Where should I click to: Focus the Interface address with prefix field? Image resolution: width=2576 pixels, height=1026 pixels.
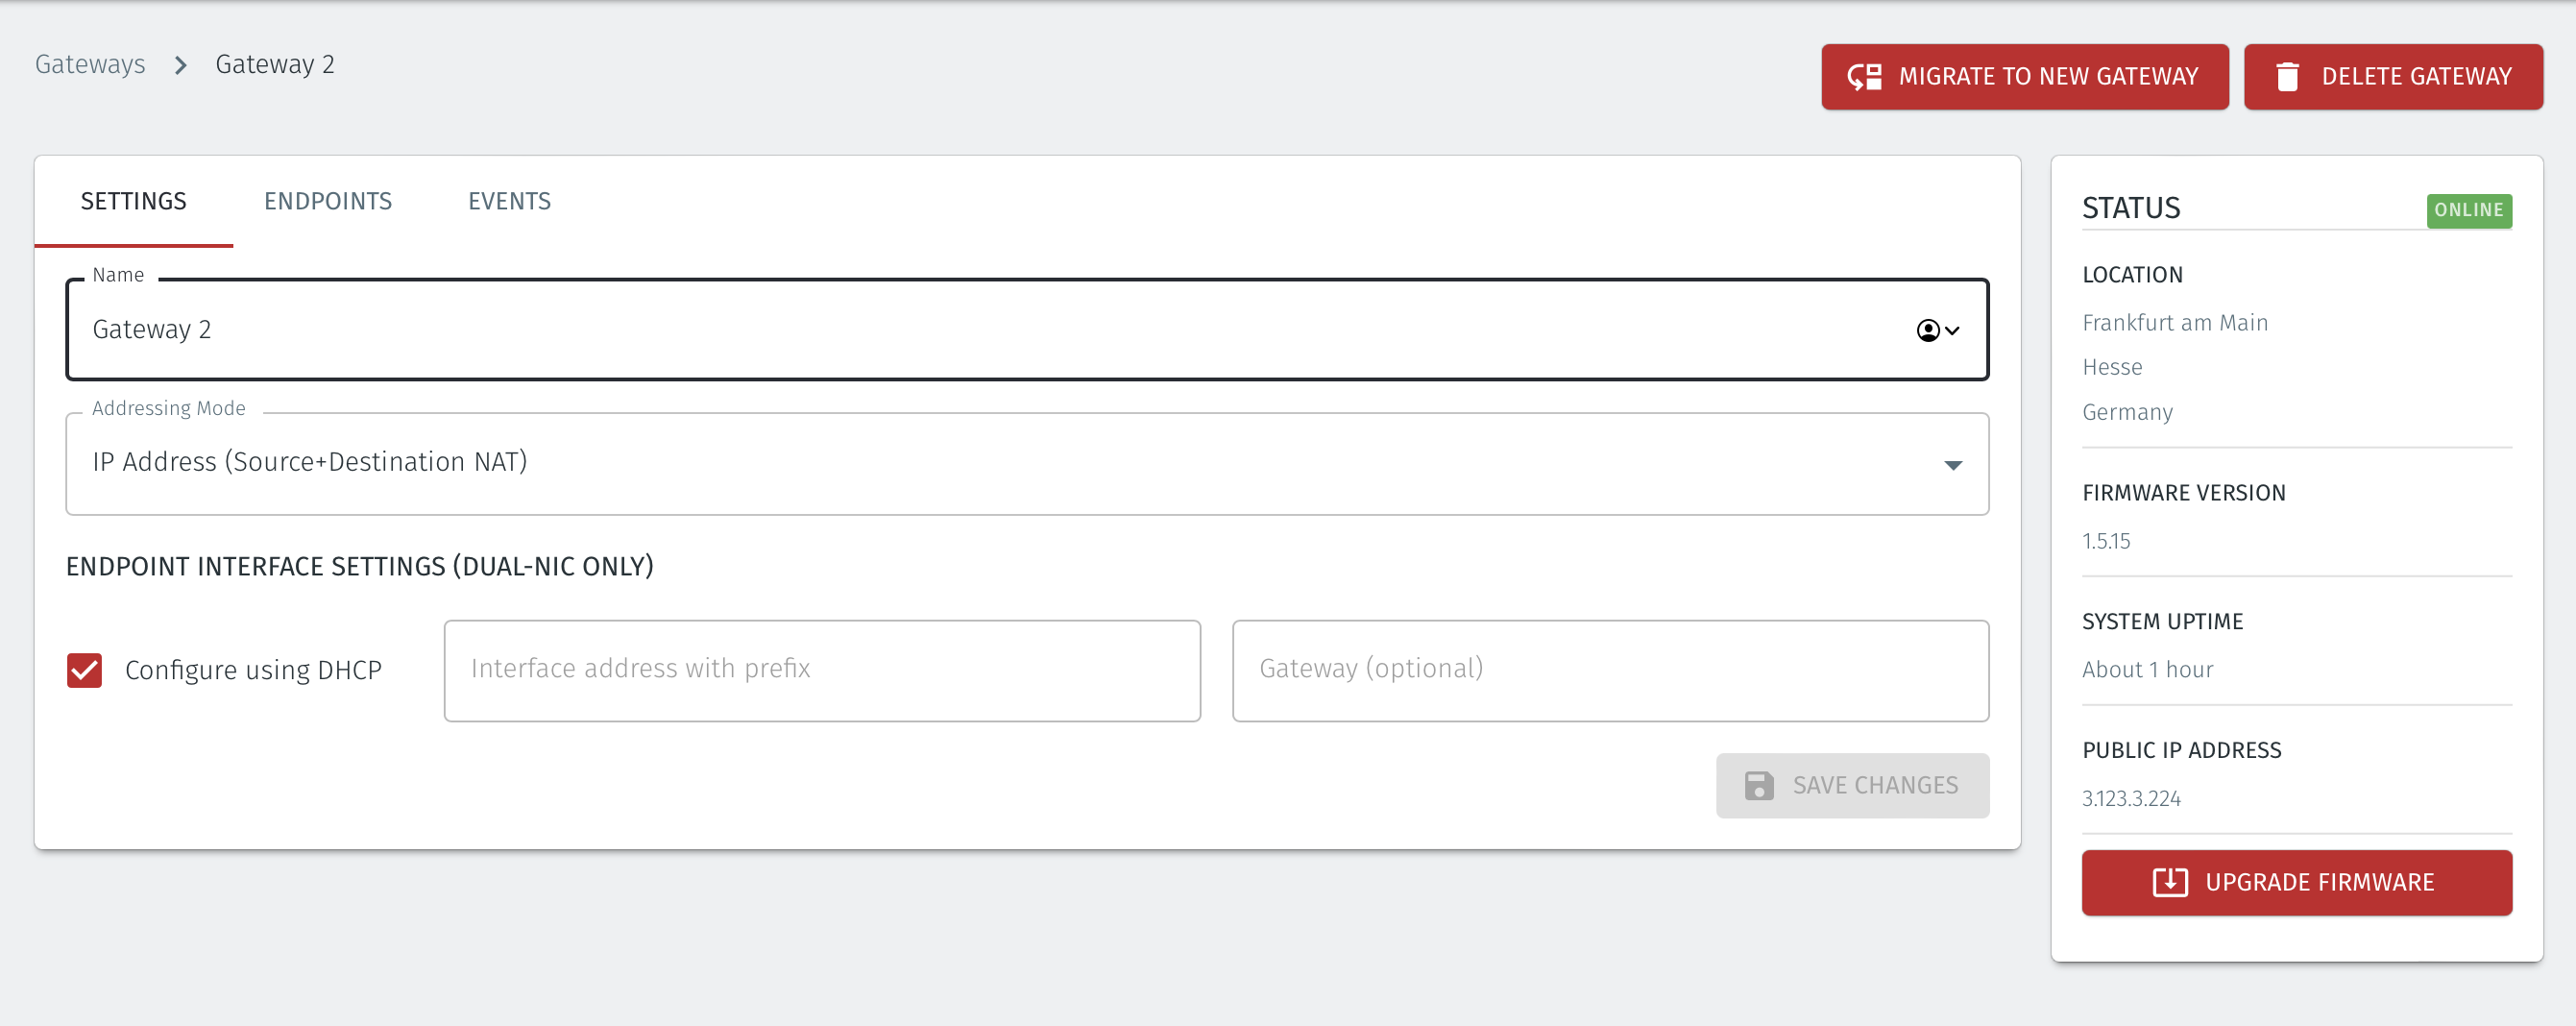(822, 670)
